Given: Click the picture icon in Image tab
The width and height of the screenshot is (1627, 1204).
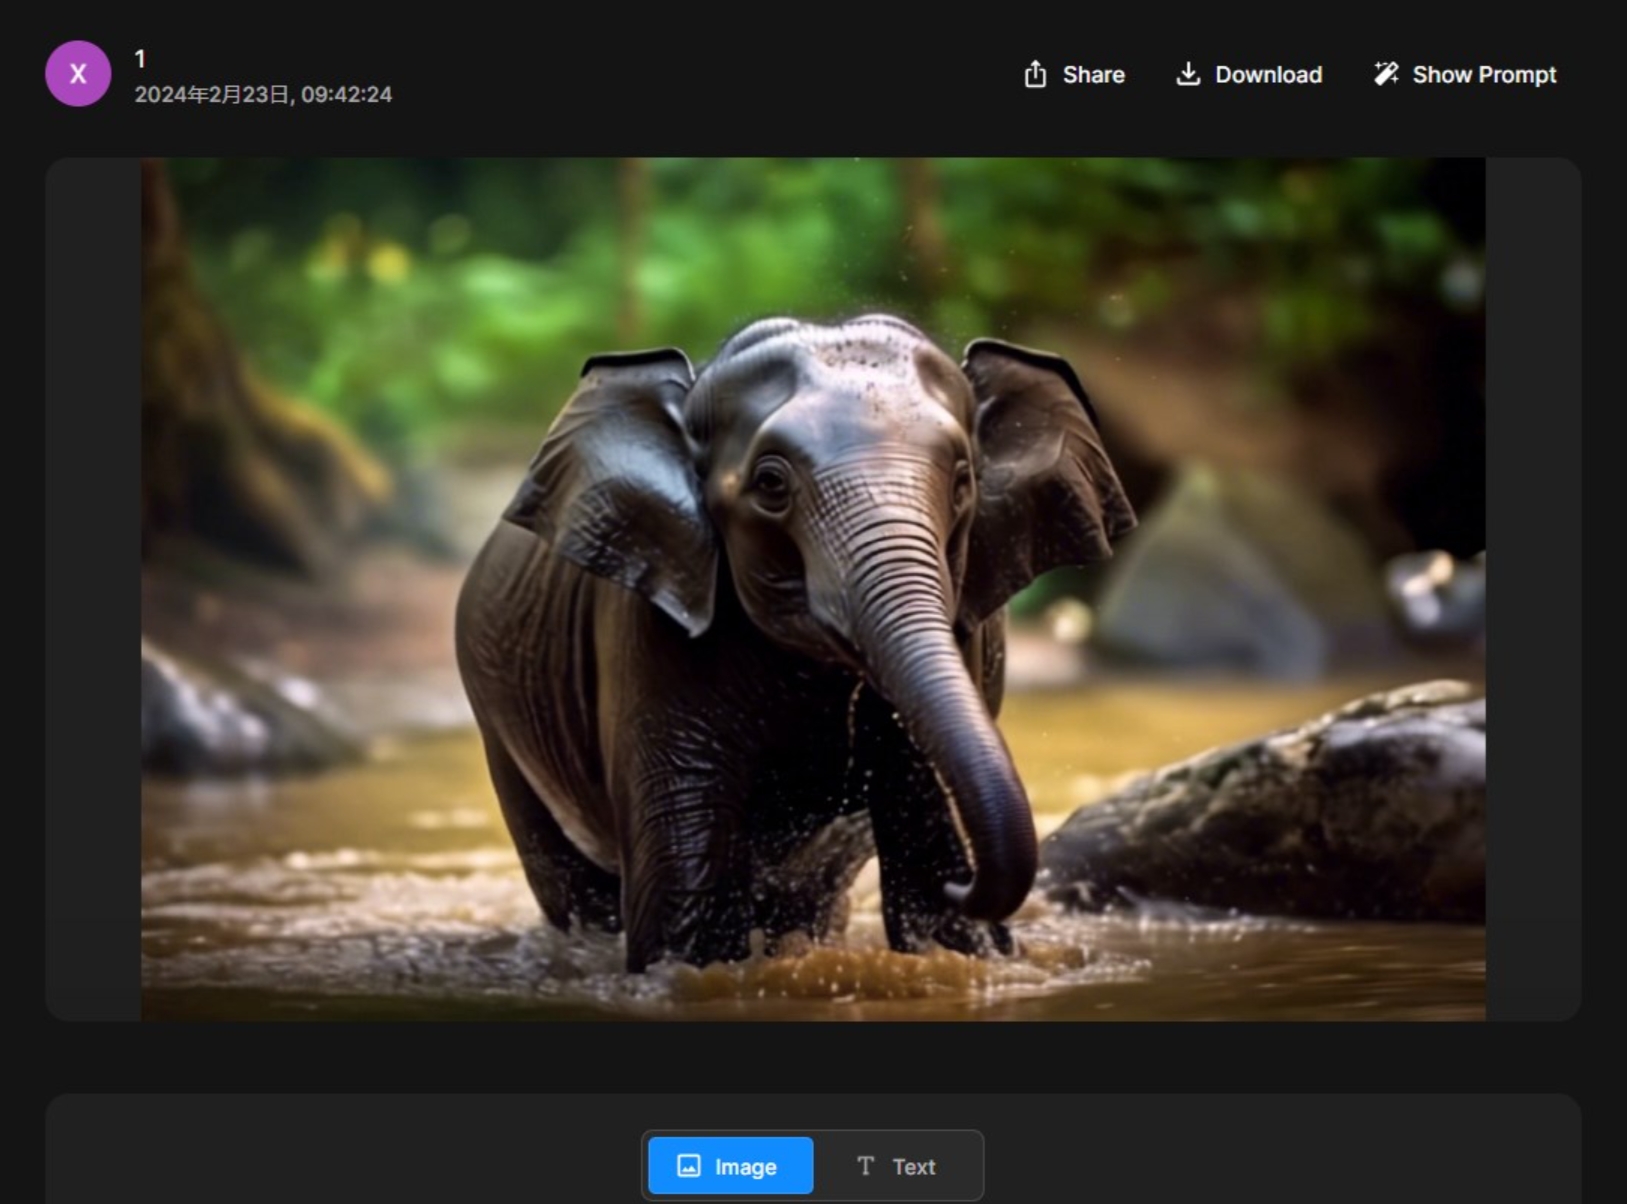Looking at the screenshot, I should [689, 1166].
